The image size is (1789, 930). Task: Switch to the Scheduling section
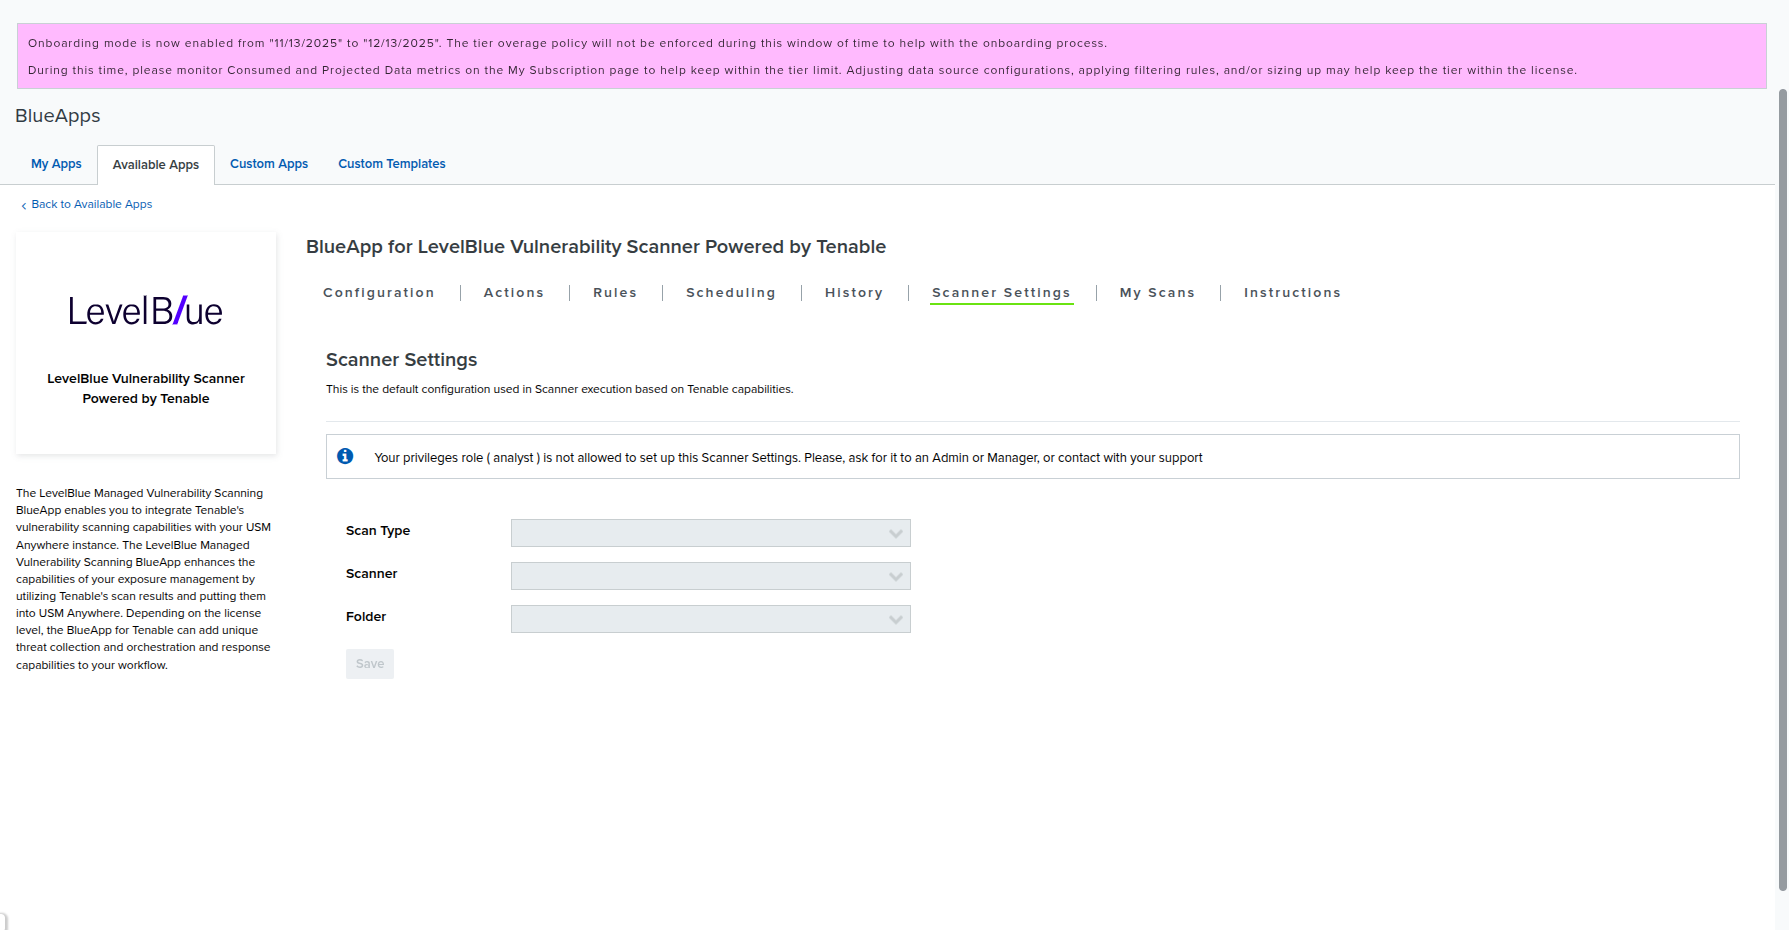point(731,293)
